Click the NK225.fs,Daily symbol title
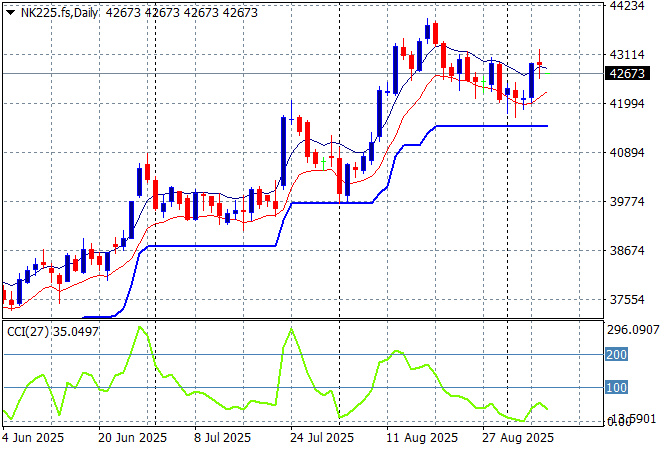The width and height of the screenshot is (660, 450). point(59,13)
